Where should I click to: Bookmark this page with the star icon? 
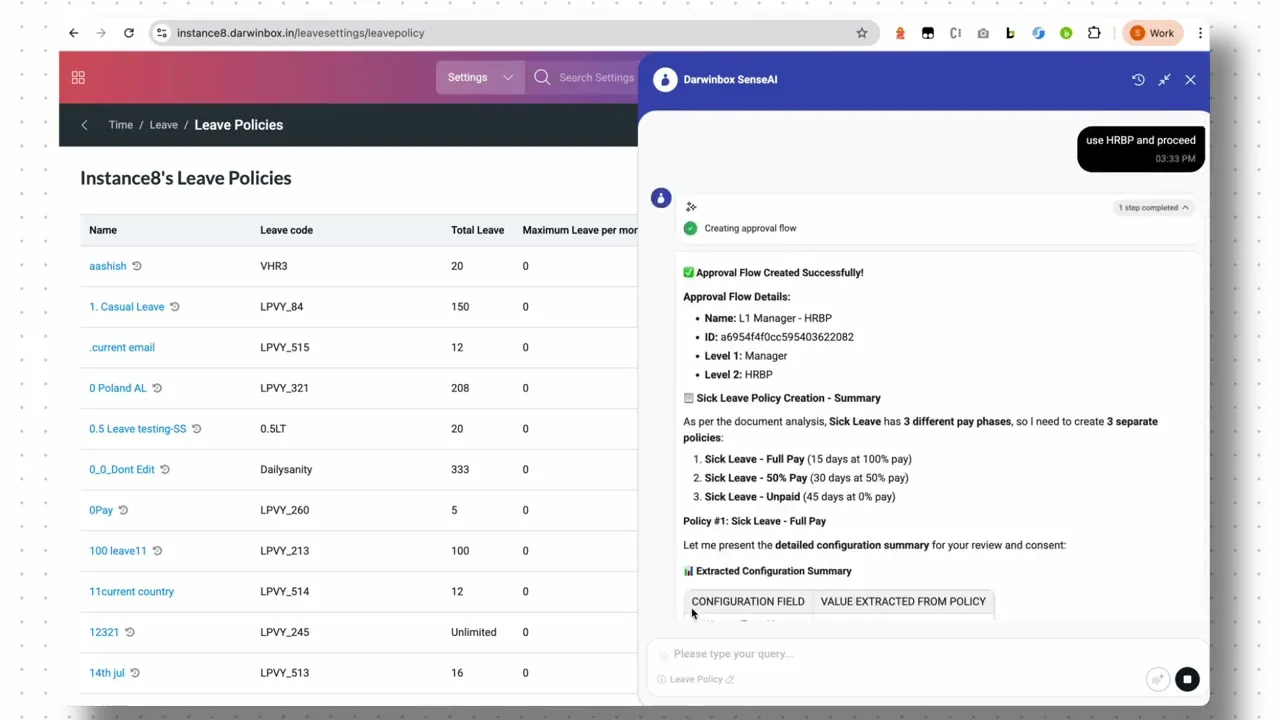(x=862, y=33)
